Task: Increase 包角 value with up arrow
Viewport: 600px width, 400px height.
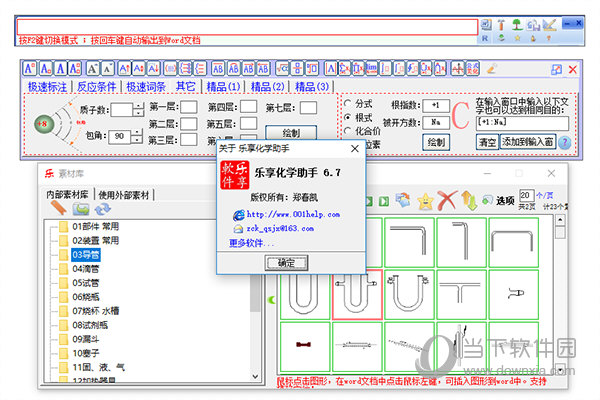Action: pyautogui.click(x=137, y=132)
